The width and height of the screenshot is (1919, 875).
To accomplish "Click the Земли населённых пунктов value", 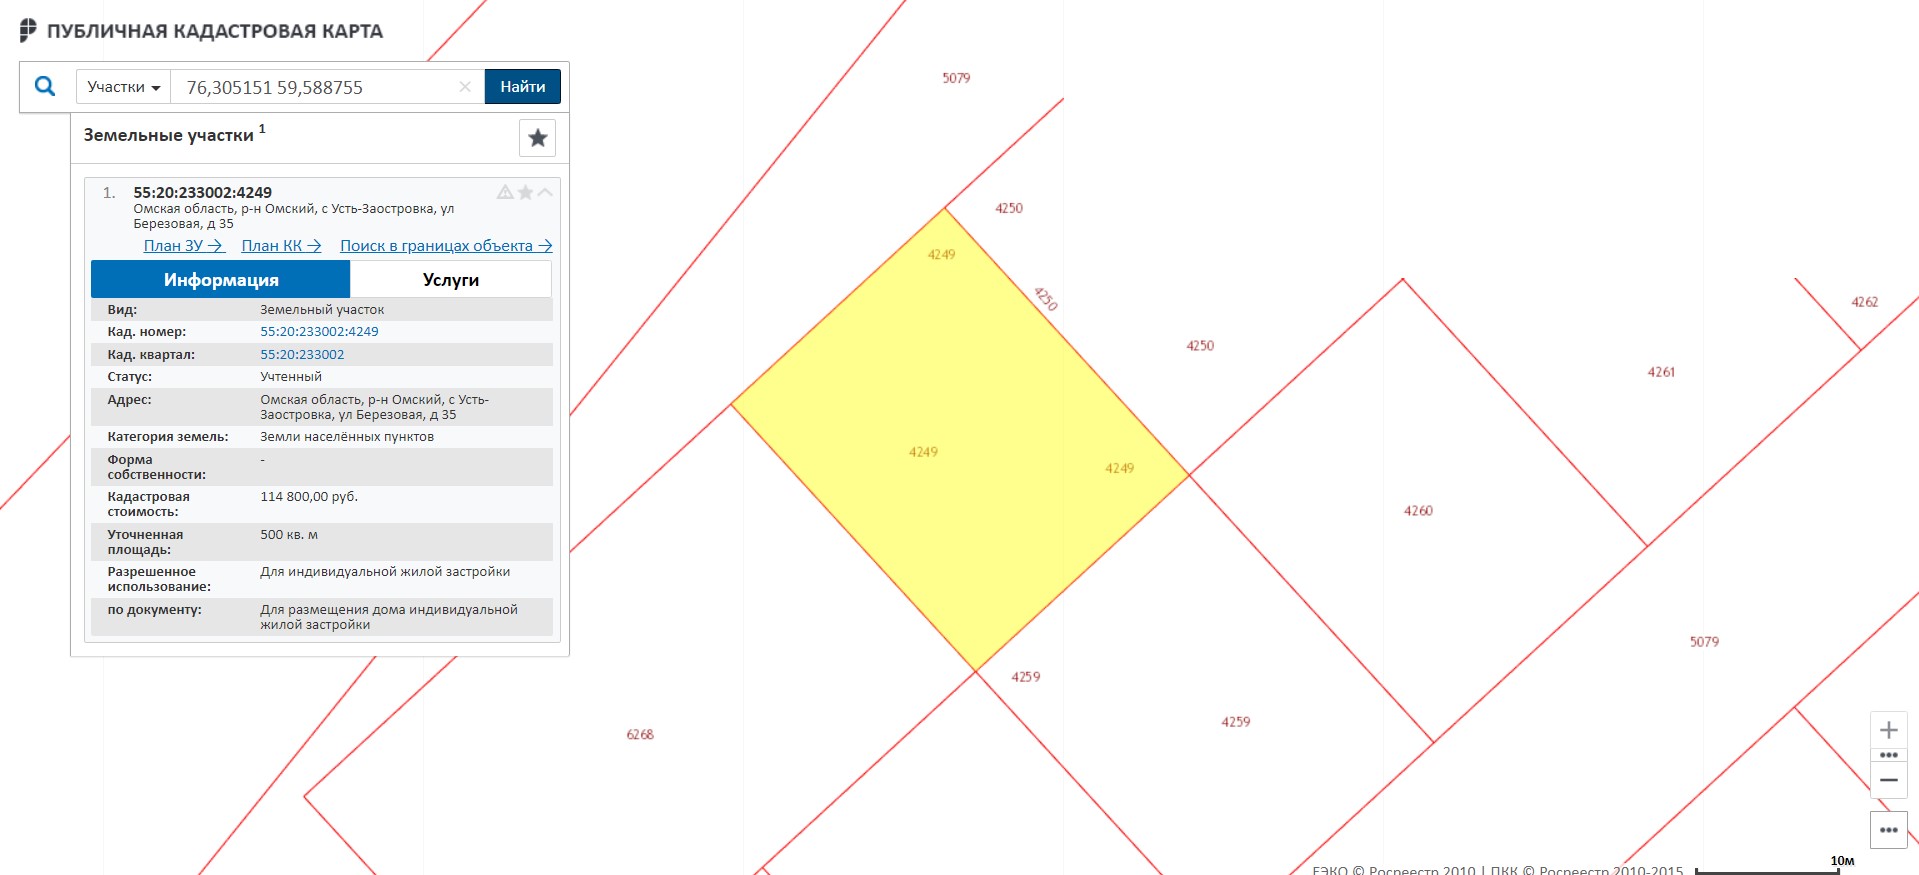I will [347, 437].
